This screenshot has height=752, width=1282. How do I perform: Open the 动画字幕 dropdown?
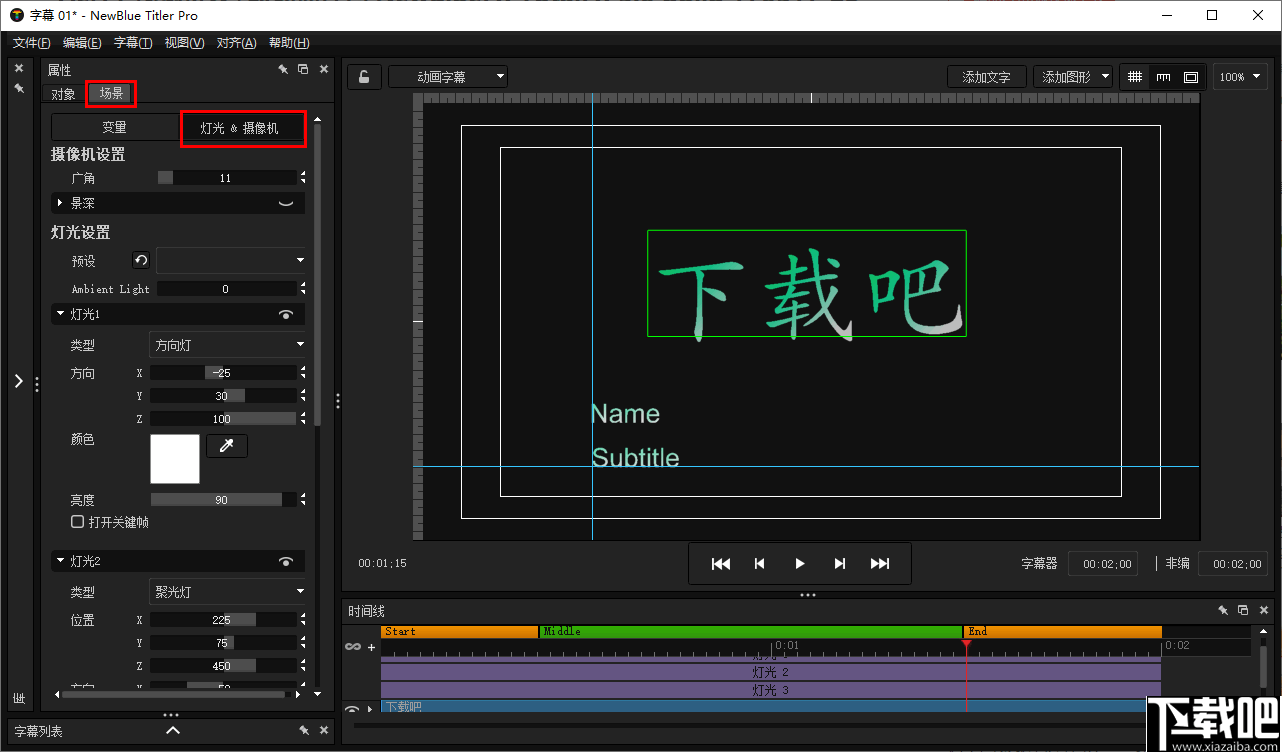[x=447, y=76]
